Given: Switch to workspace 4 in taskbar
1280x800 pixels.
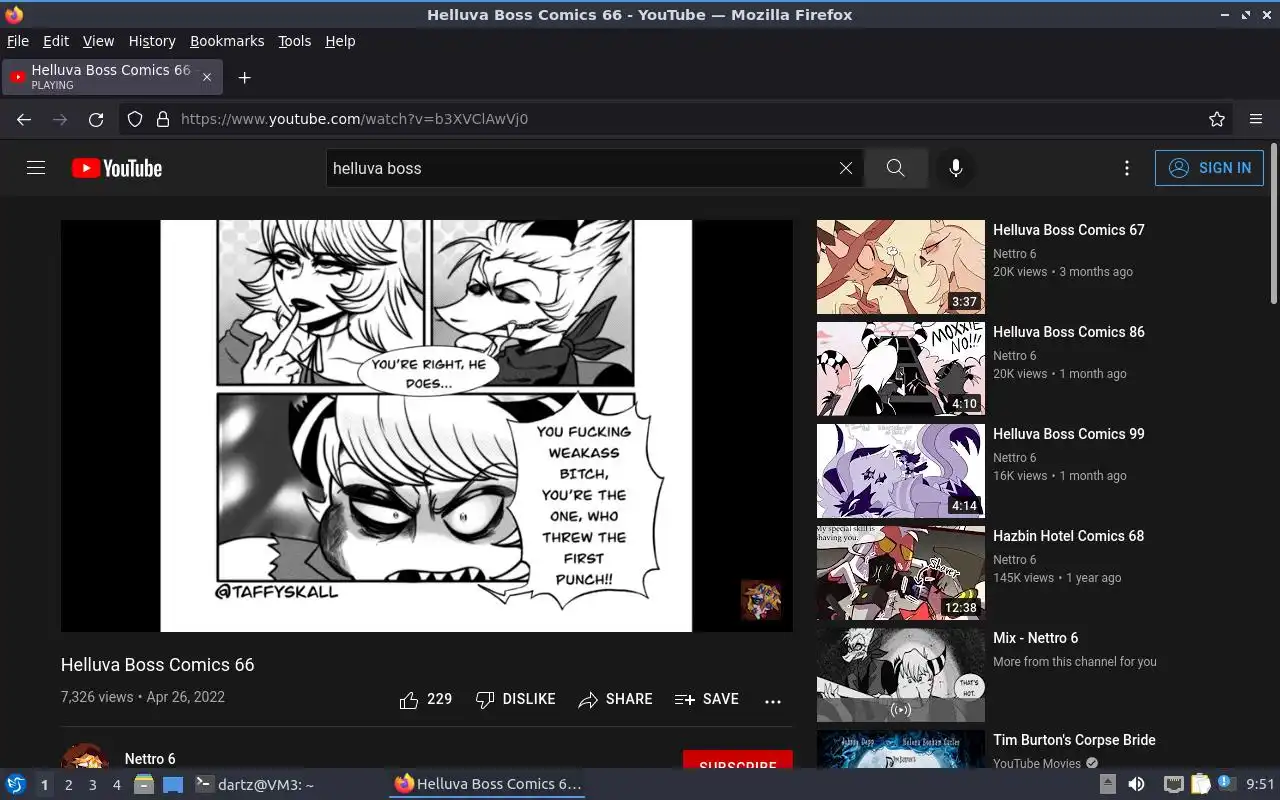Looking at the screenshot, I should point(116,785).
